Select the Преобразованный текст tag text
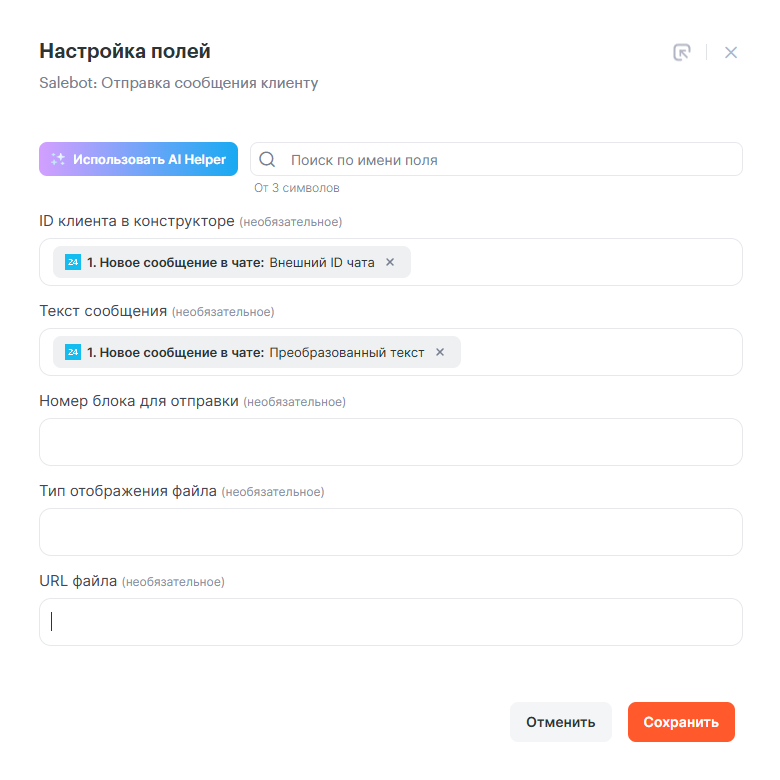 pyautogui.click(x=255, y=352)
